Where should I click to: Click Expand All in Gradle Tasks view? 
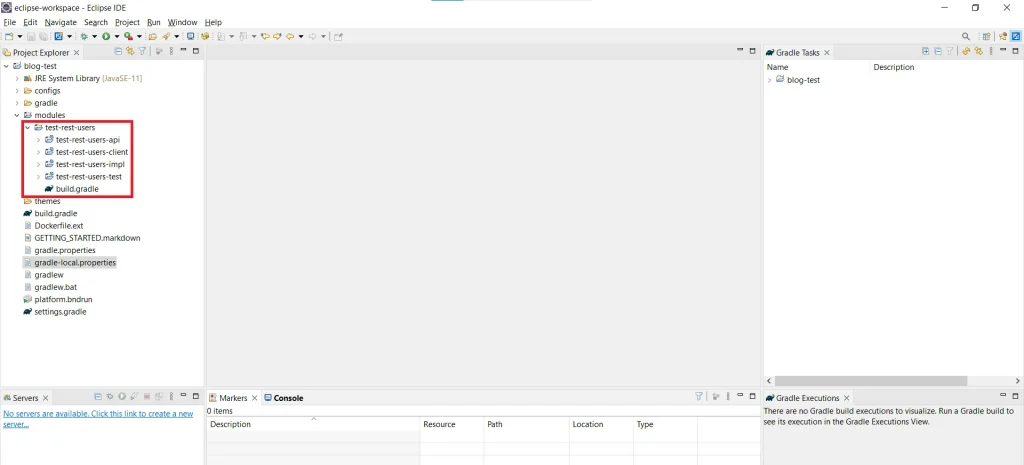(x=925, y=51)
